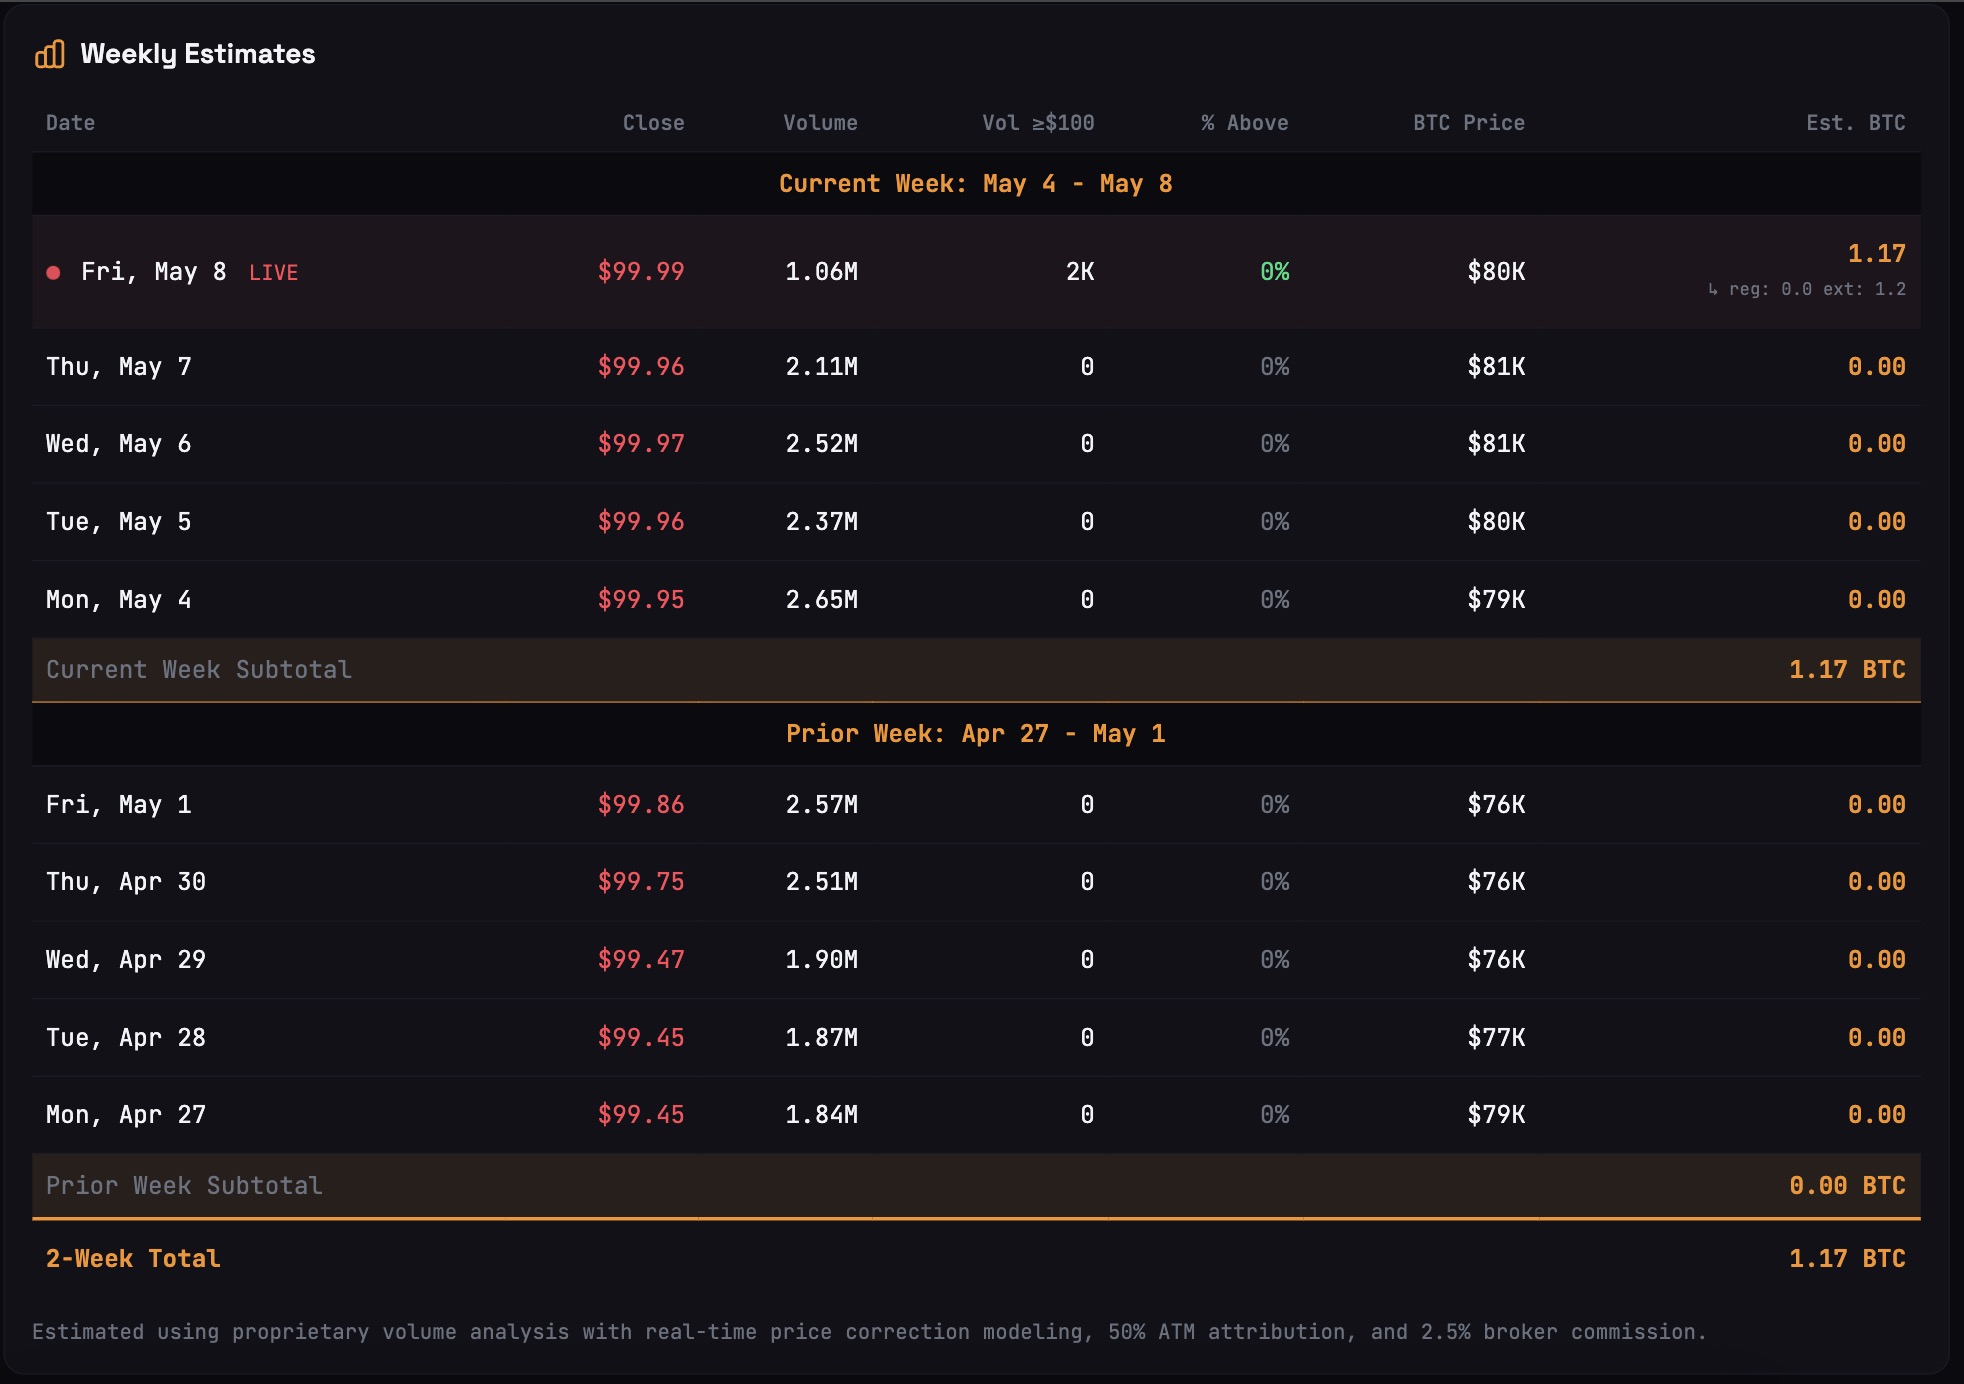This screenshot has height=1384, width=1964.
Task: Click the $99.97 close on Wed, May 6
Action: tap(641, 444)
